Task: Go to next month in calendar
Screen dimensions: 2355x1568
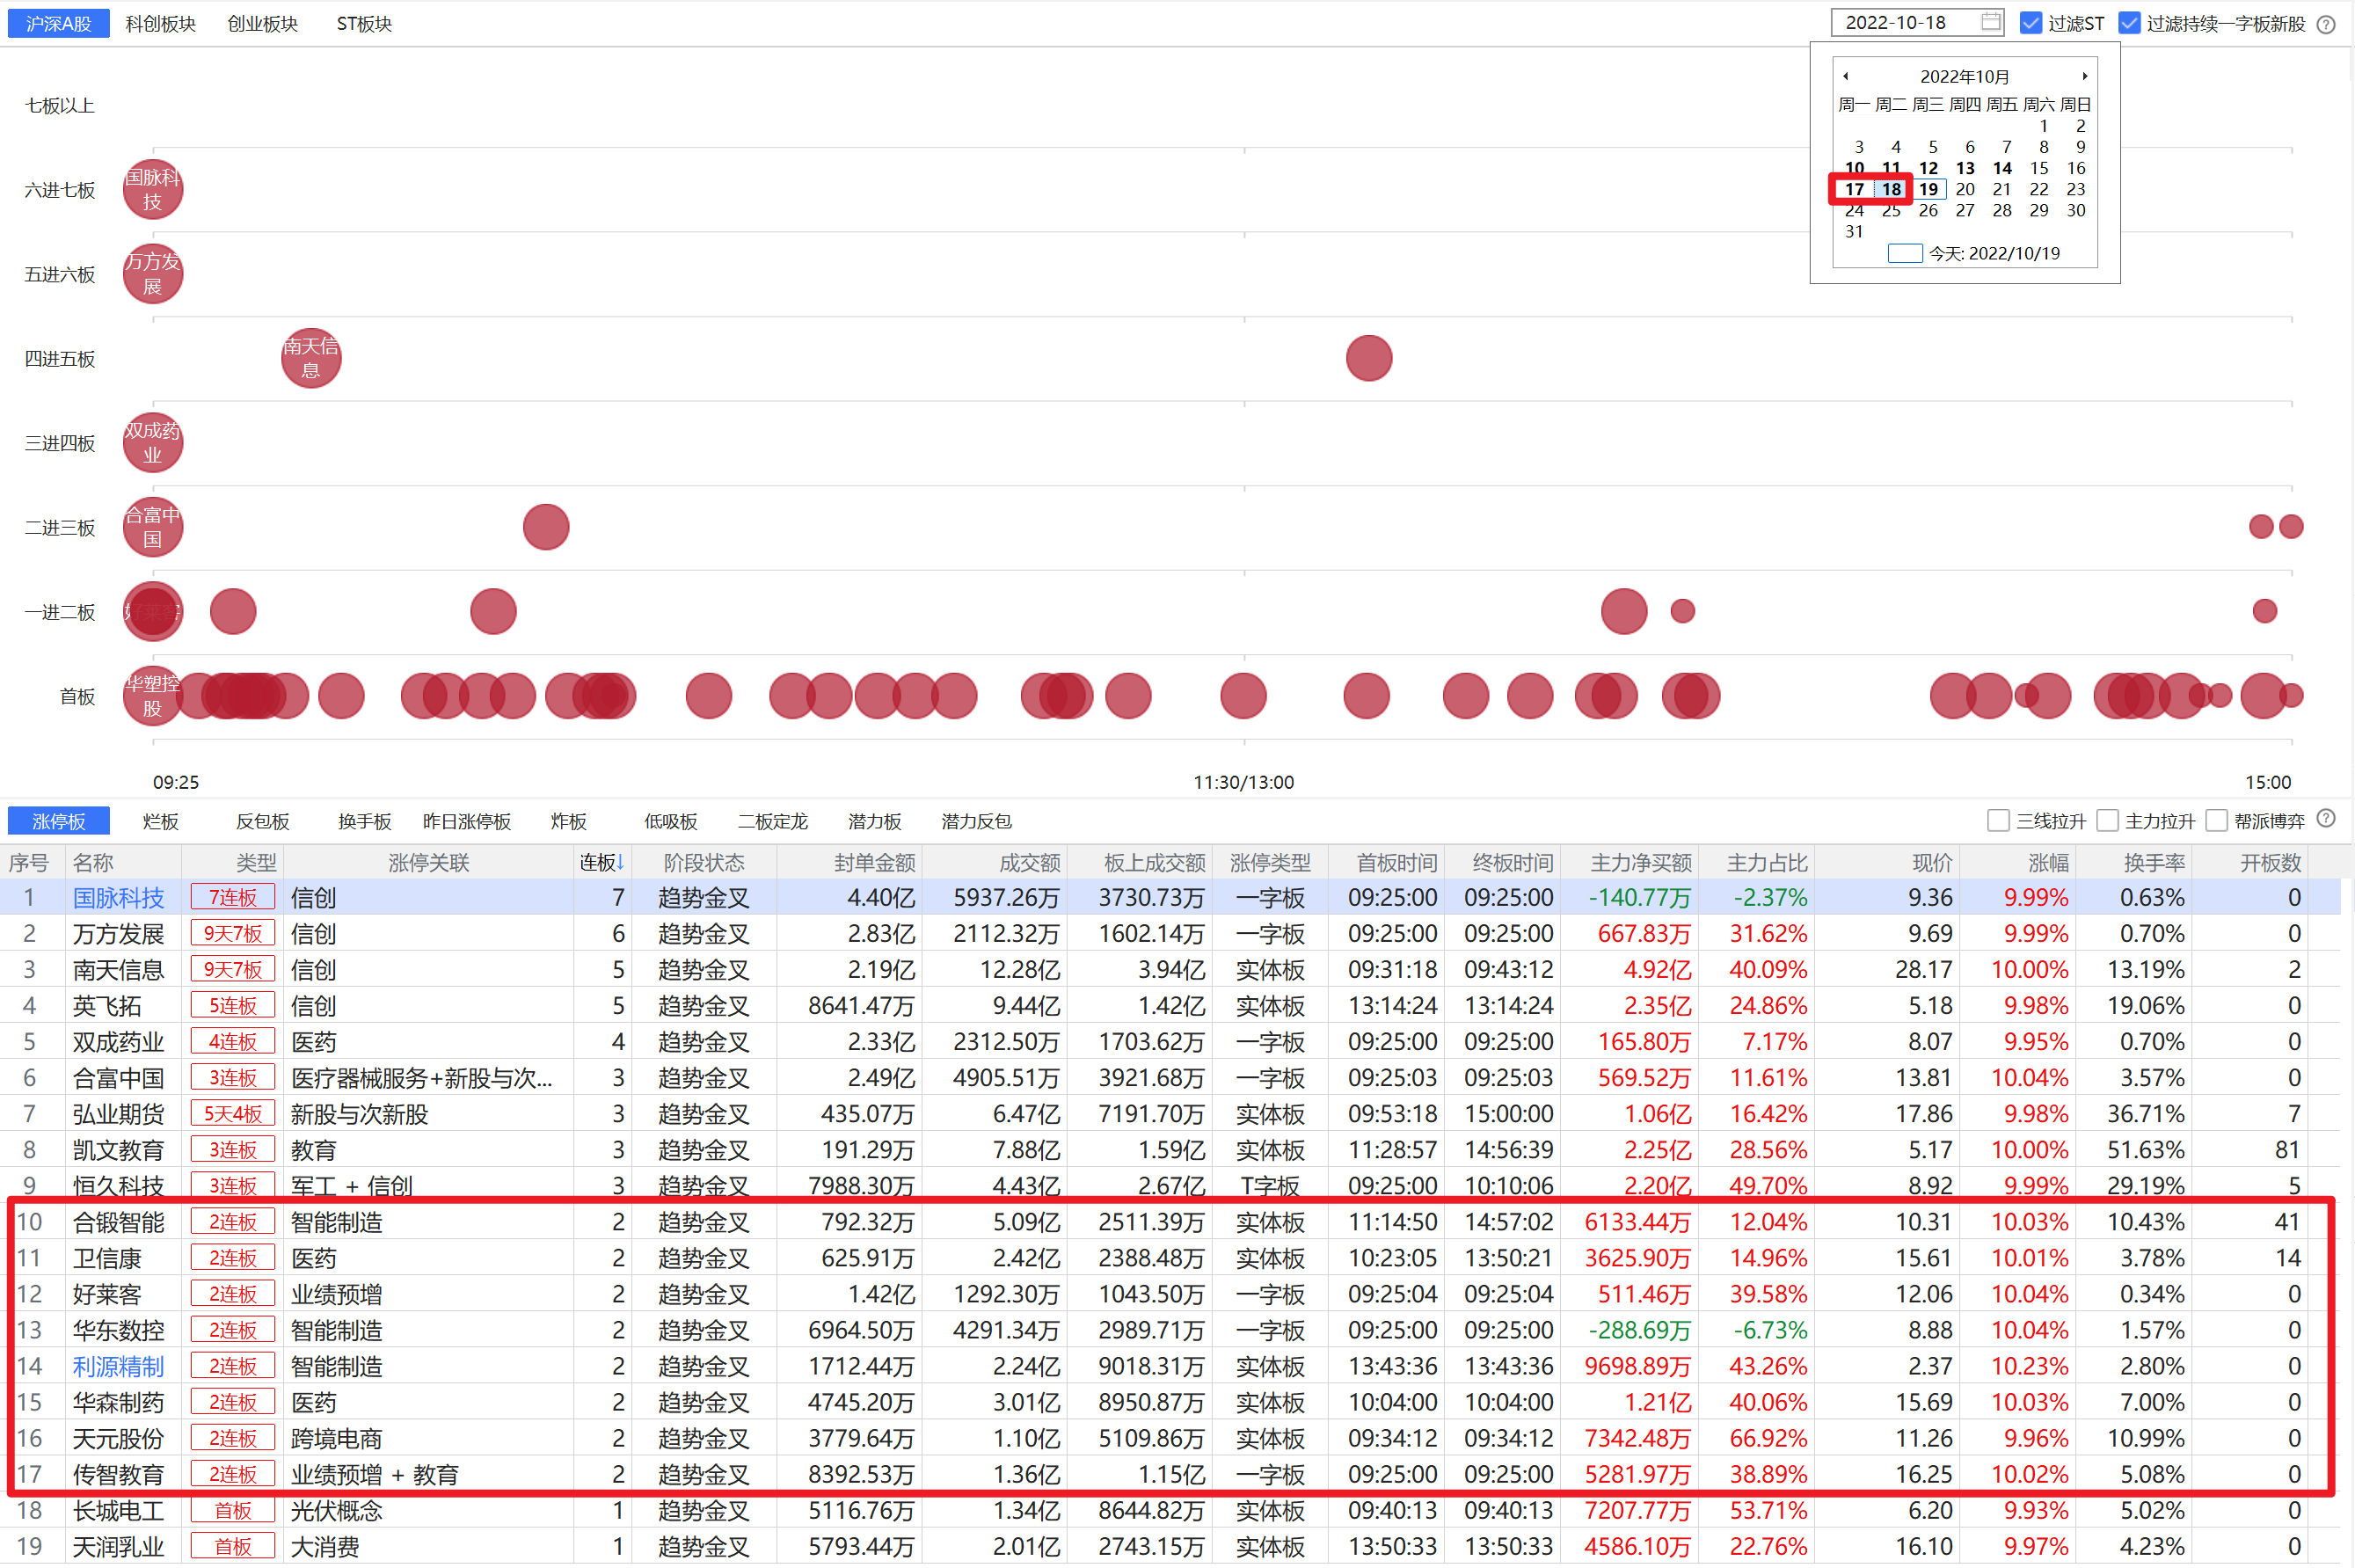Action: (x=2085, y=76)
